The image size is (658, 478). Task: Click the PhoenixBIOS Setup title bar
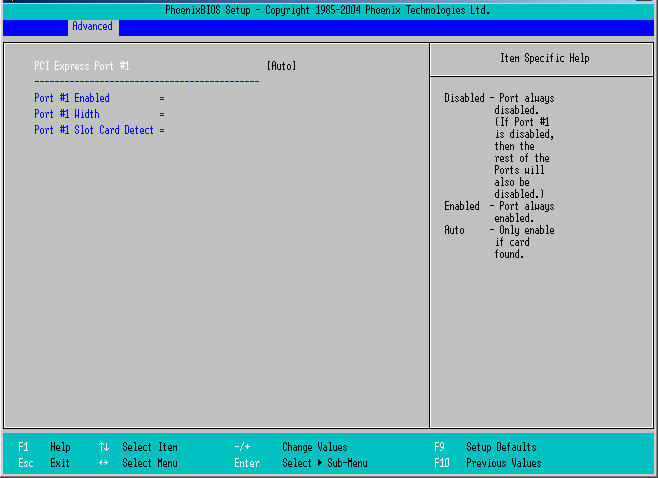click(327, 10)
